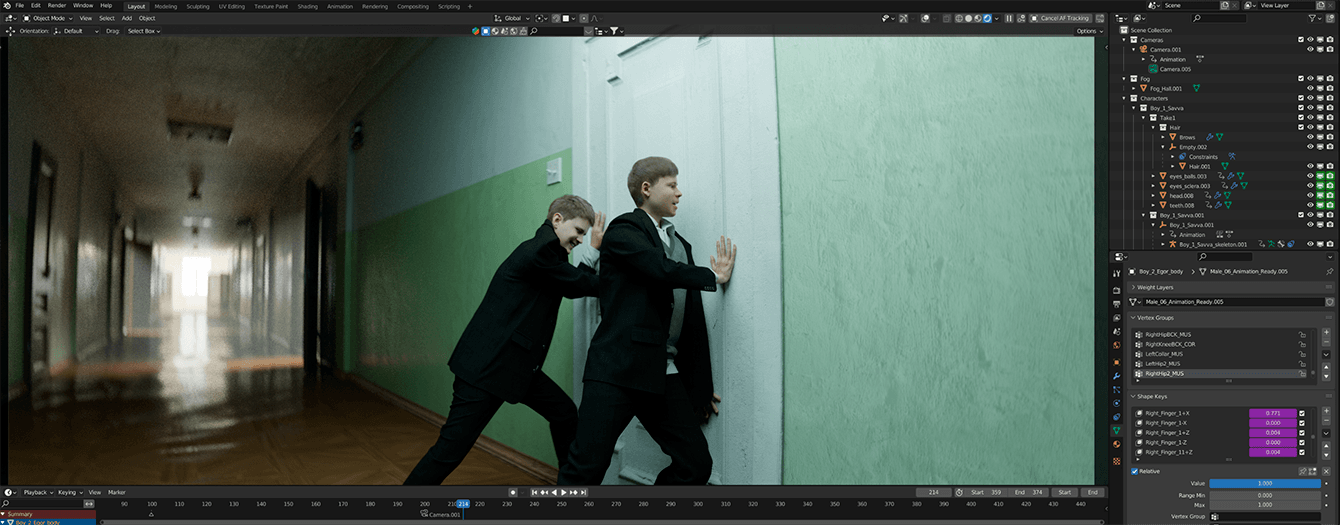Click the shape key Value slider
The image size is (1340, 525).
(x=1264, y=483)
